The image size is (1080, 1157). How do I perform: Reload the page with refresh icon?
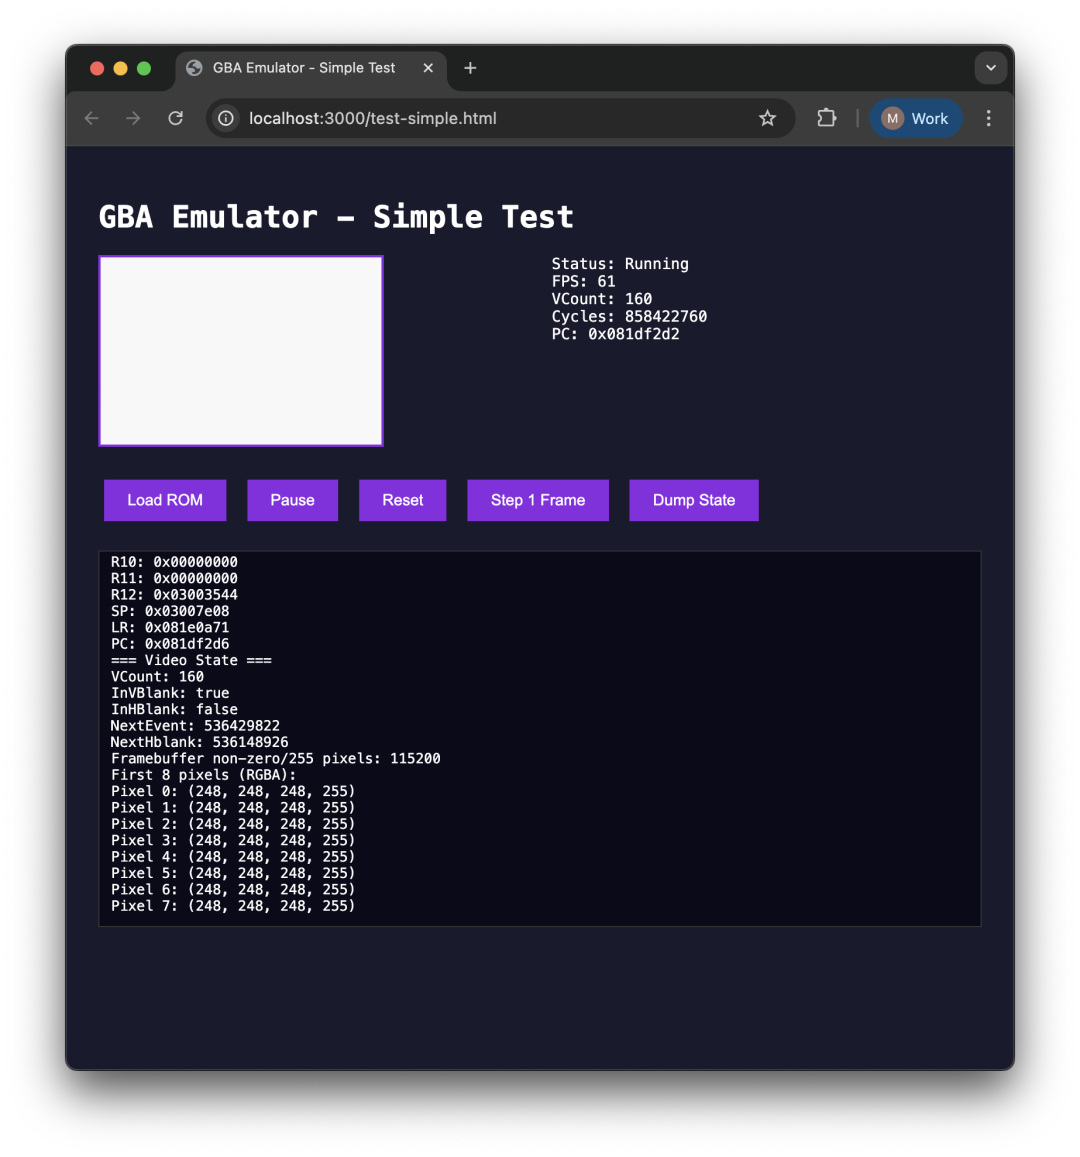coord(176,118)
